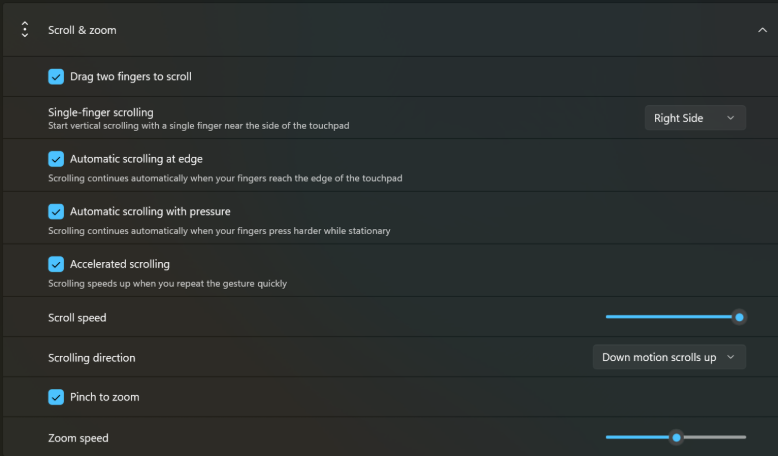Toggle Automatic scrolling with pressure checkbox
The height and width of the screenshot is (456, 778).
(56, 212)
